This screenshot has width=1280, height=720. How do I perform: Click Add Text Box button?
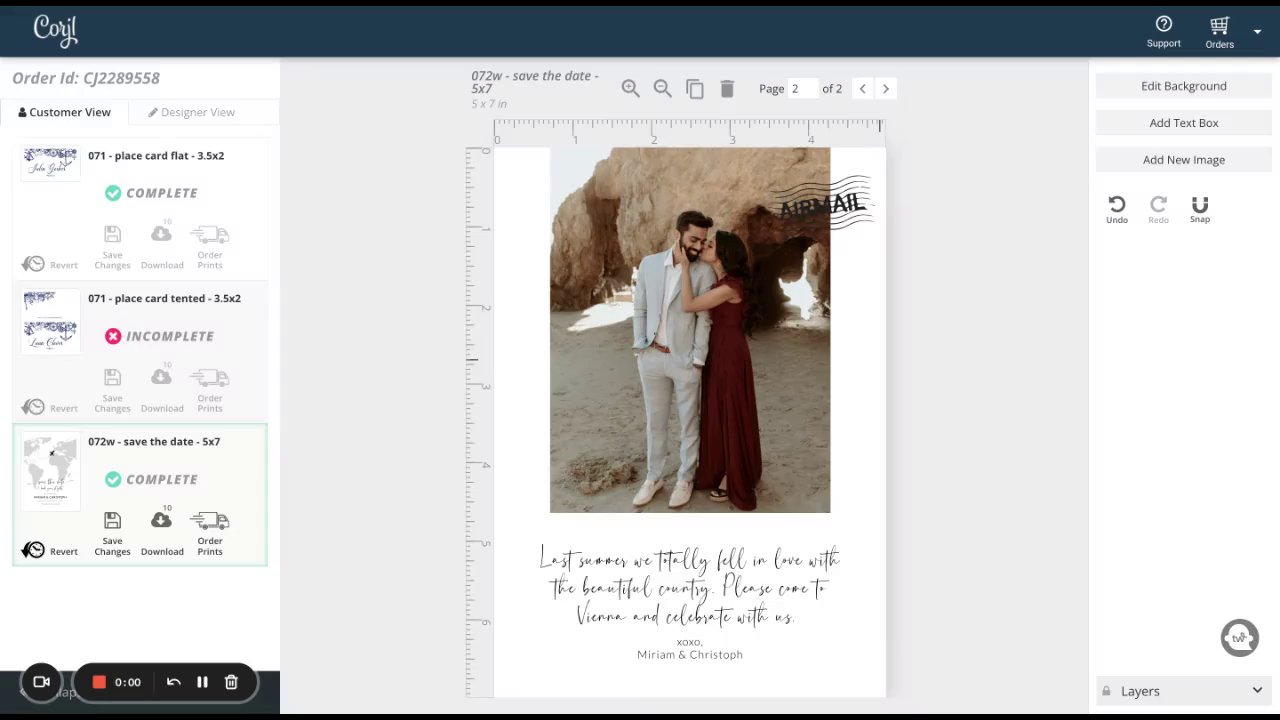[1184, 123]
